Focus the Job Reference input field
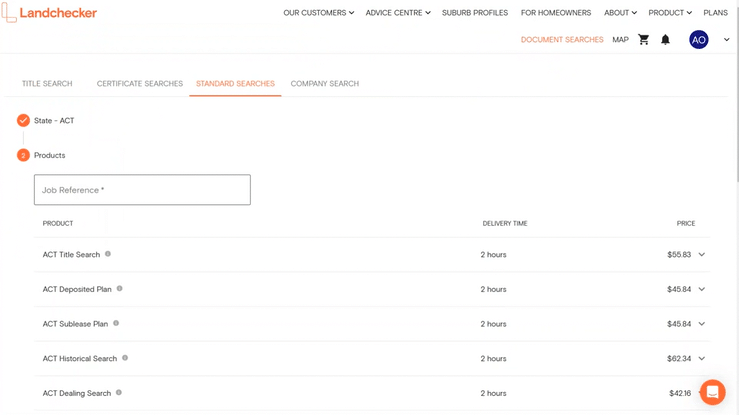The image size is (739, 415). (x=142, y=190)
